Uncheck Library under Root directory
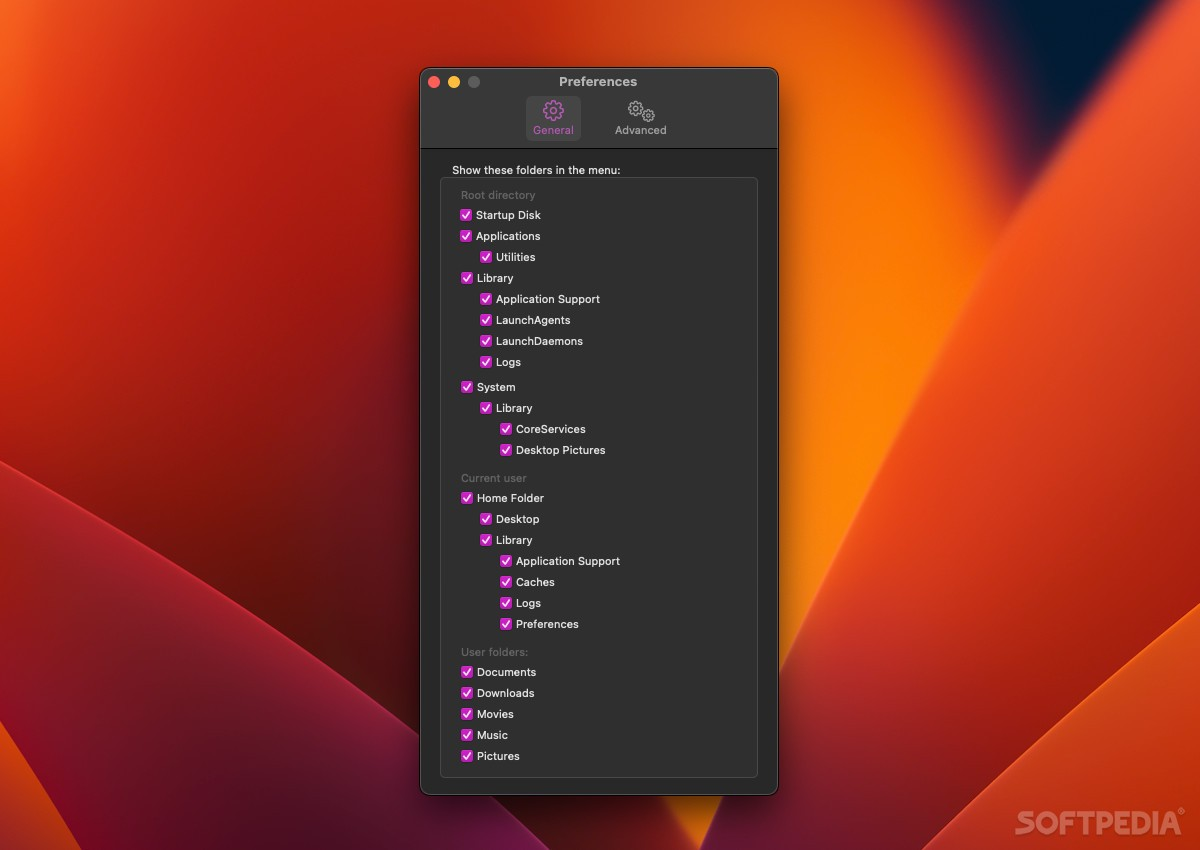 [x=466, y=278]
